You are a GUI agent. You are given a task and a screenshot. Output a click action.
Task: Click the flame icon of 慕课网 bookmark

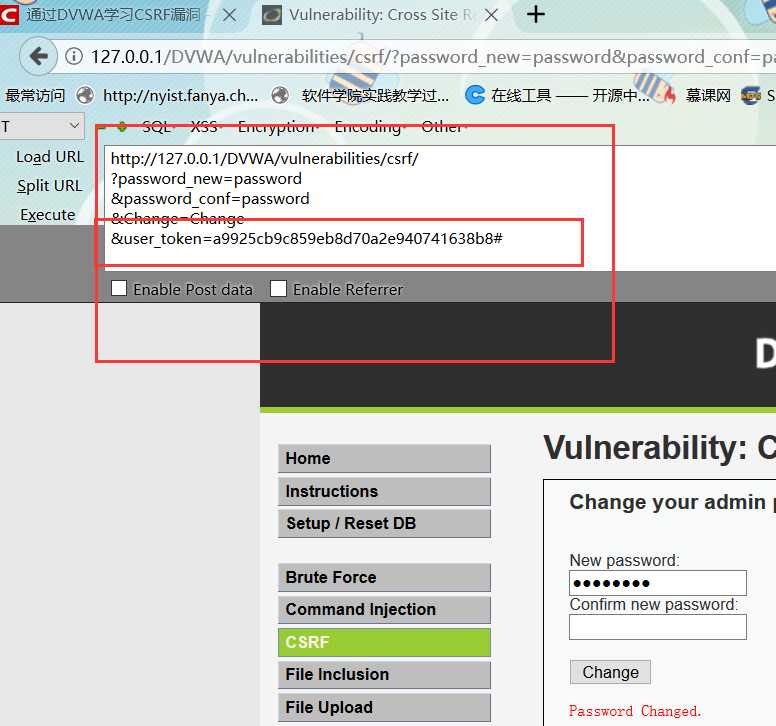pos(670,94)
